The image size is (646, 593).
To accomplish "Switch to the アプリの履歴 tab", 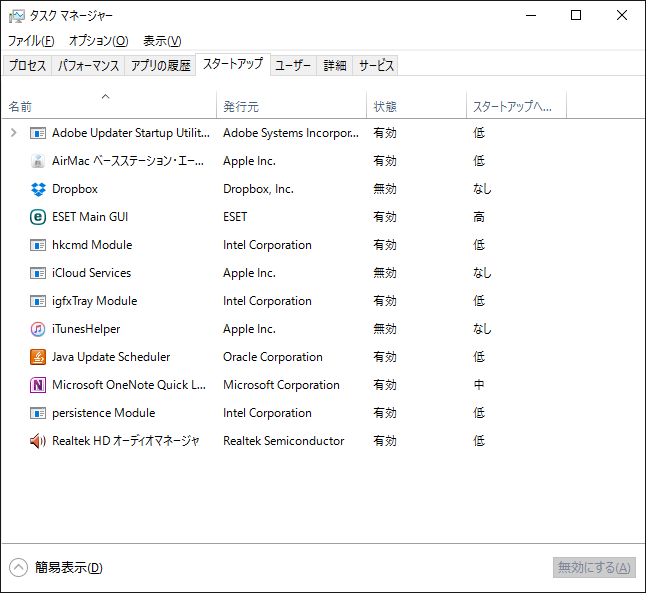I will pos(160,66).
